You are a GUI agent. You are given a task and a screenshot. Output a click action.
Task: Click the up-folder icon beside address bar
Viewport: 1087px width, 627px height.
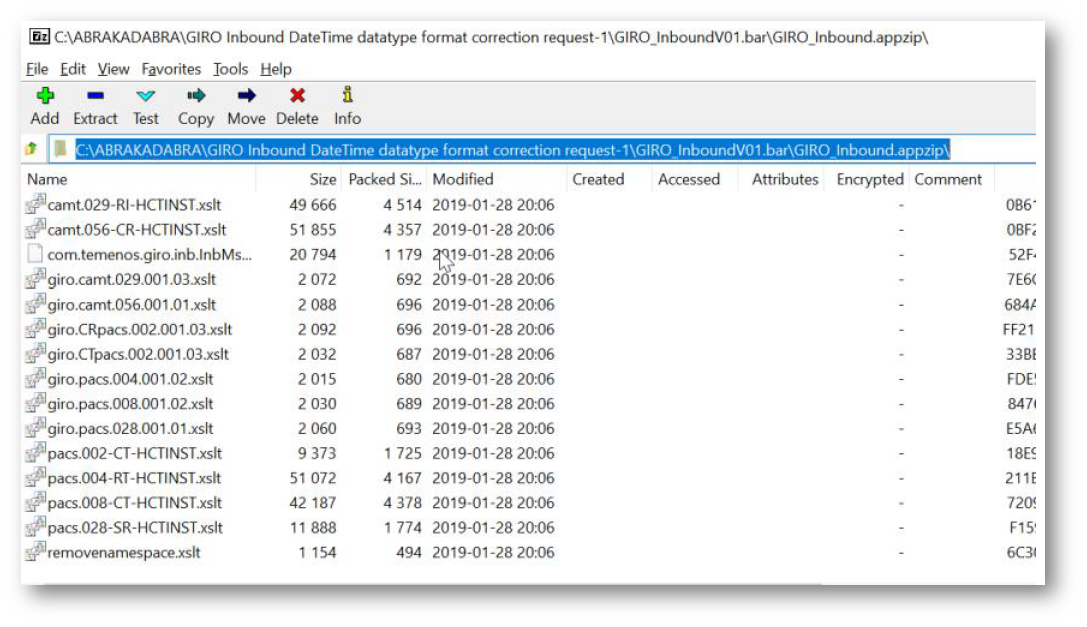[x=31, y=149]
